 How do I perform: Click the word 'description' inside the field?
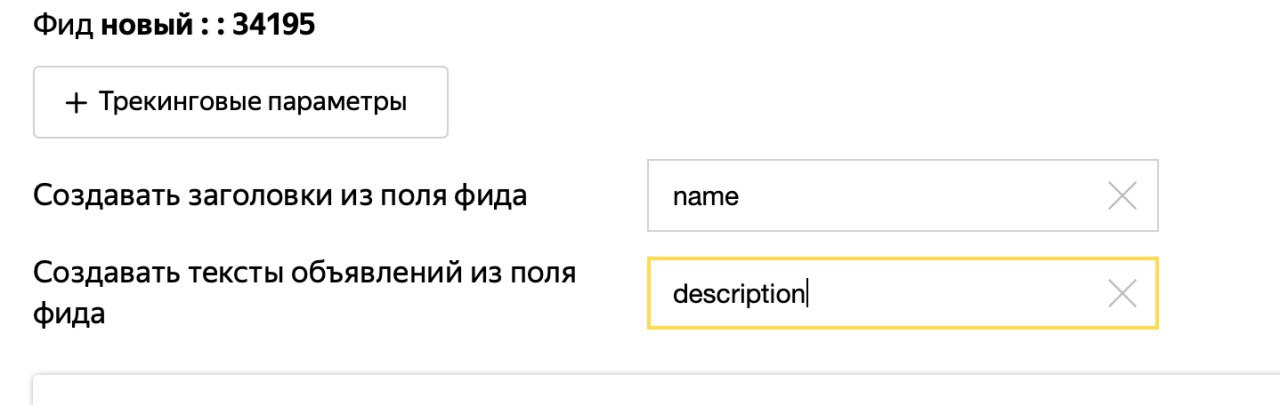coord(738,295)
